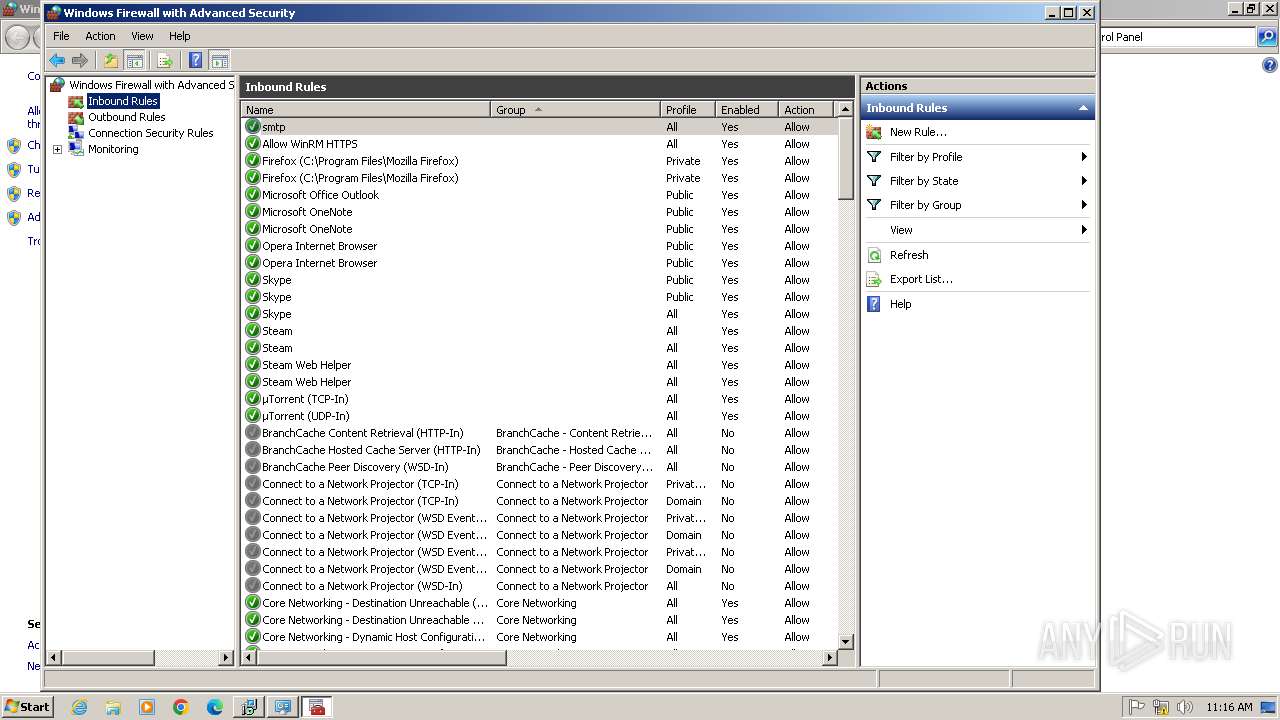Screen dimensions: 1280x720
Task: Click the Up one level folder icon
Action: [111, 61]
